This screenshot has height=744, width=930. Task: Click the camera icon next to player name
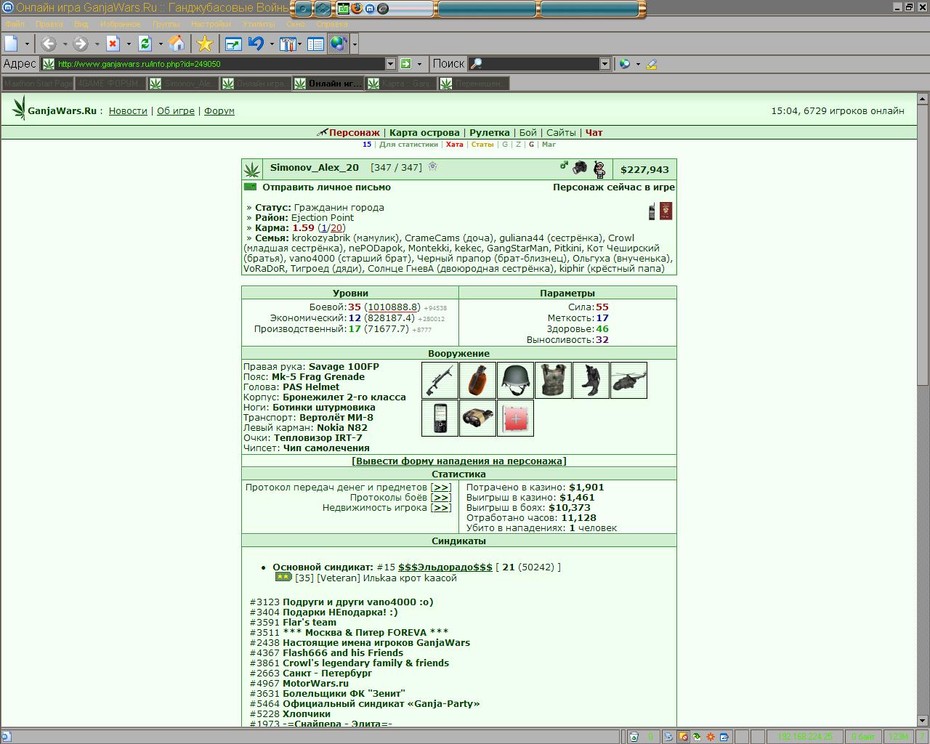click(579, 168)
